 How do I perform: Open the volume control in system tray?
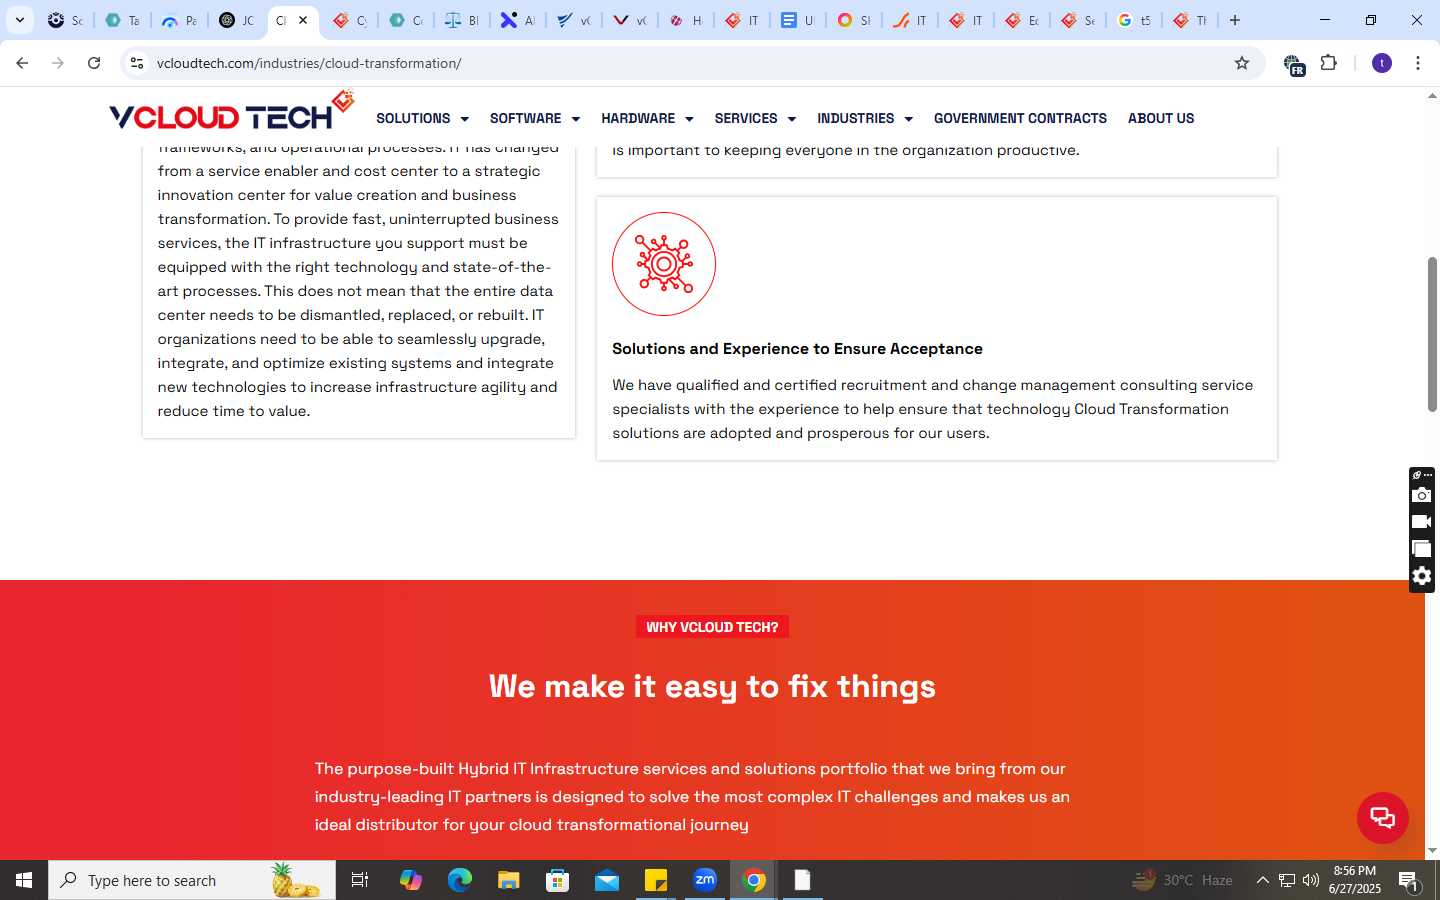[1310, 880]
